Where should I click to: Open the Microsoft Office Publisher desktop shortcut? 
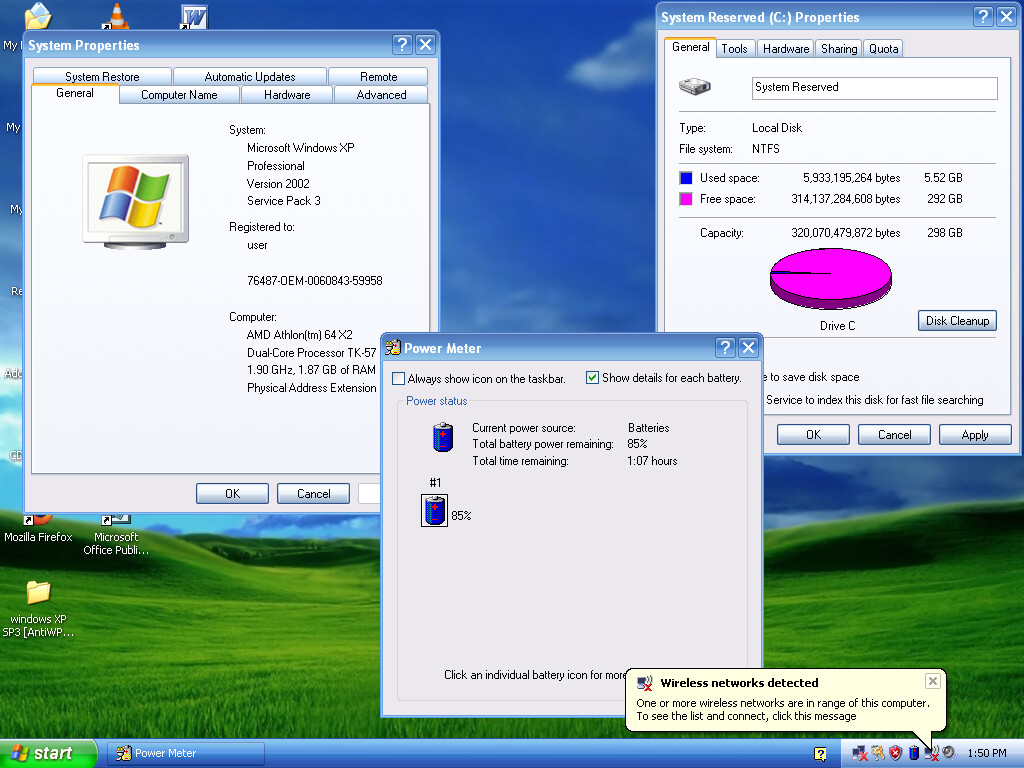point(116,534)
